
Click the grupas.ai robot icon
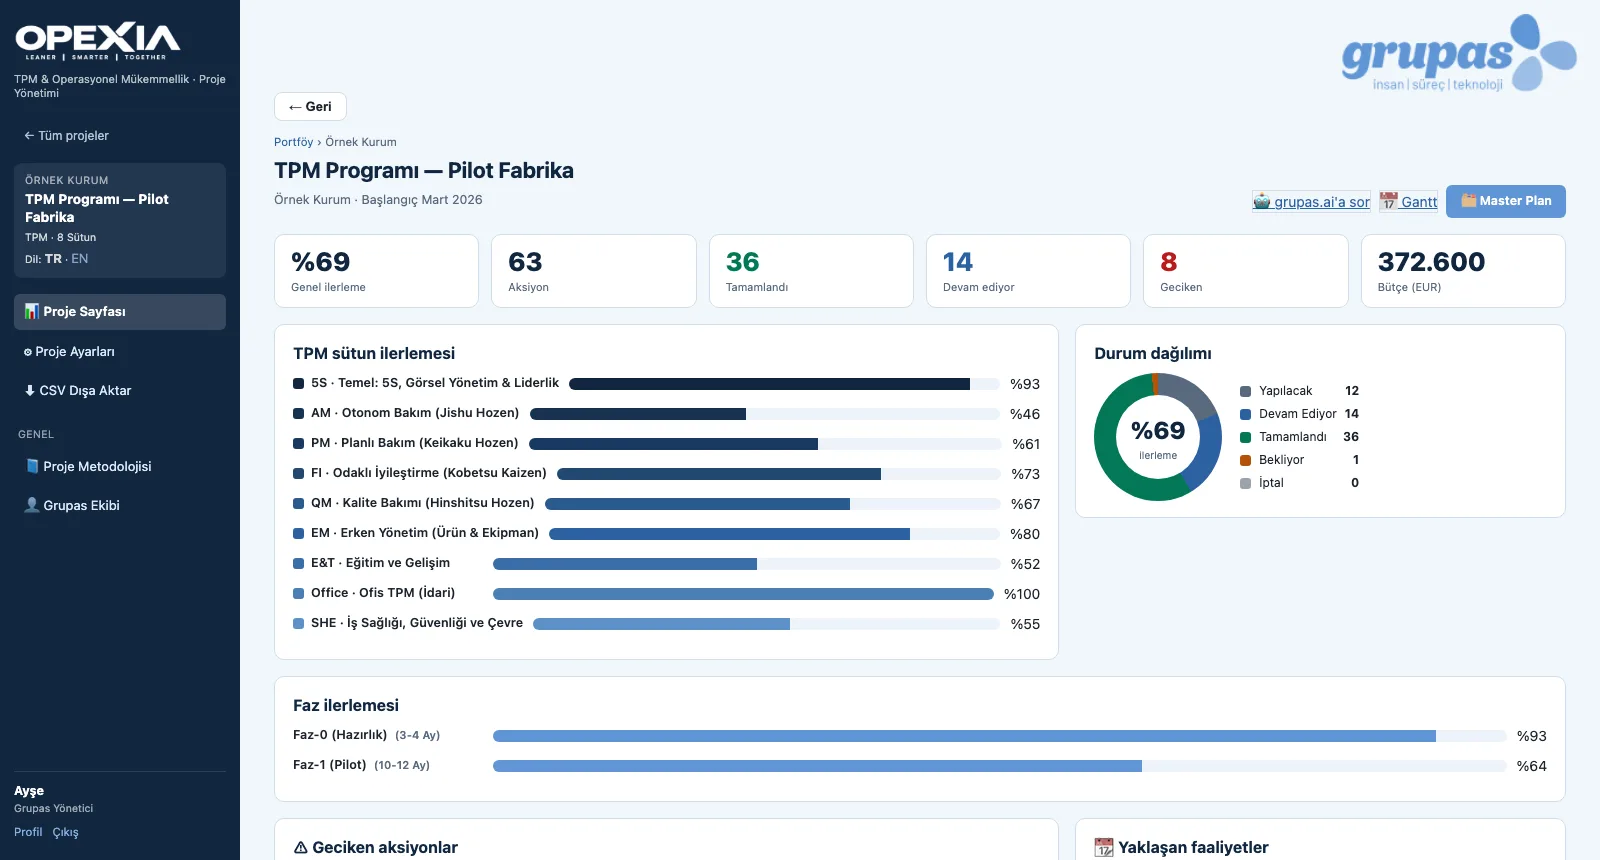coord(1262,201)
